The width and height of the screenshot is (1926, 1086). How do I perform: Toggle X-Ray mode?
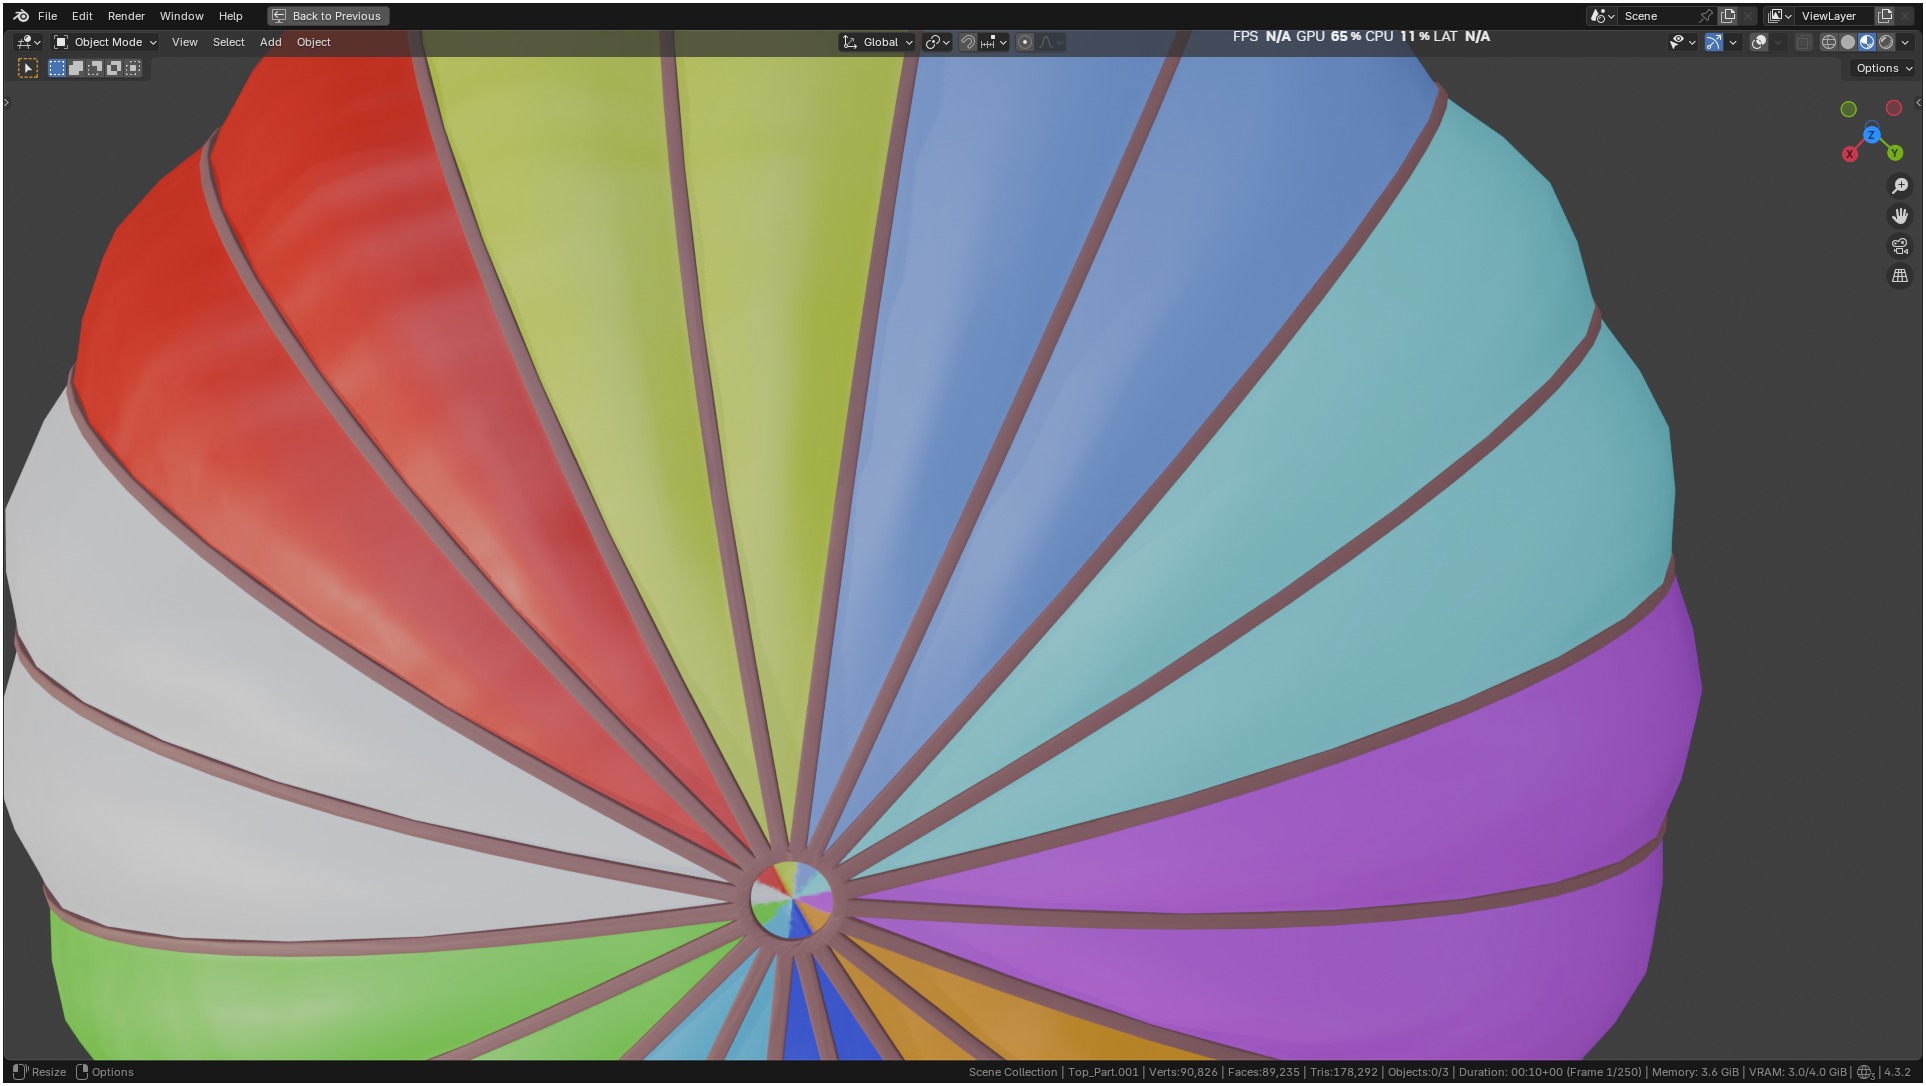coord(1804,42)
